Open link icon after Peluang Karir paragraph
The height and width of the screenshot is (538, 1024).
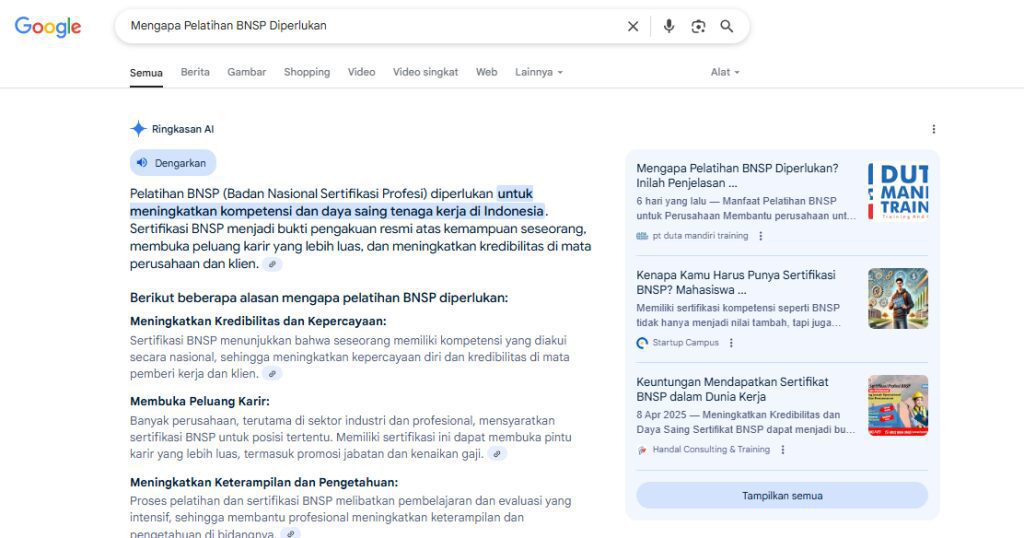[x=497, y=454]
